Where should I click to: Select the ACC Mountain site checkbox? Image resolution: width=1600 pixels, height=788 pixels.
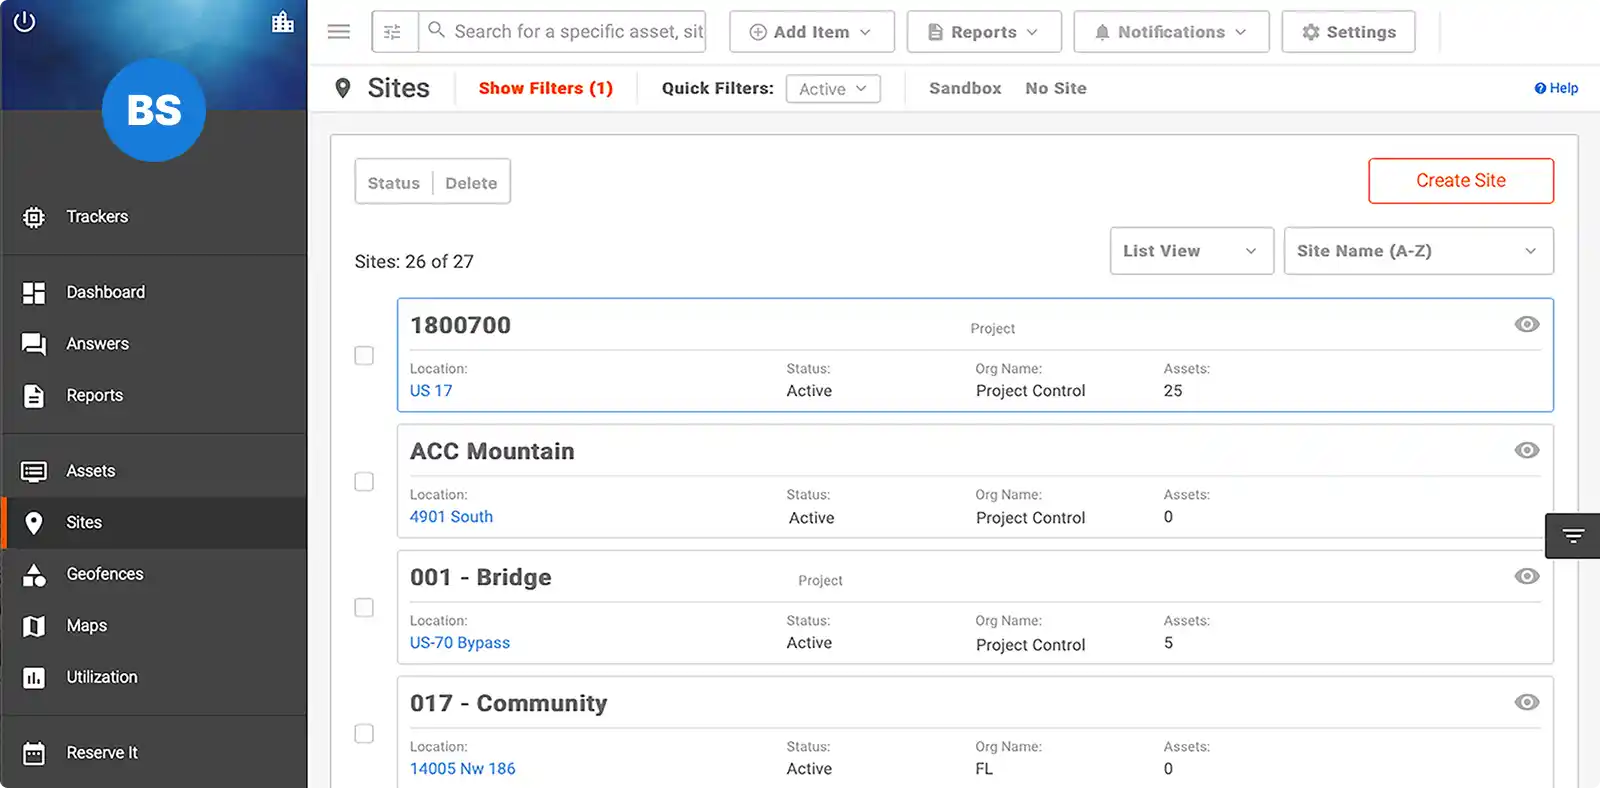364,482
